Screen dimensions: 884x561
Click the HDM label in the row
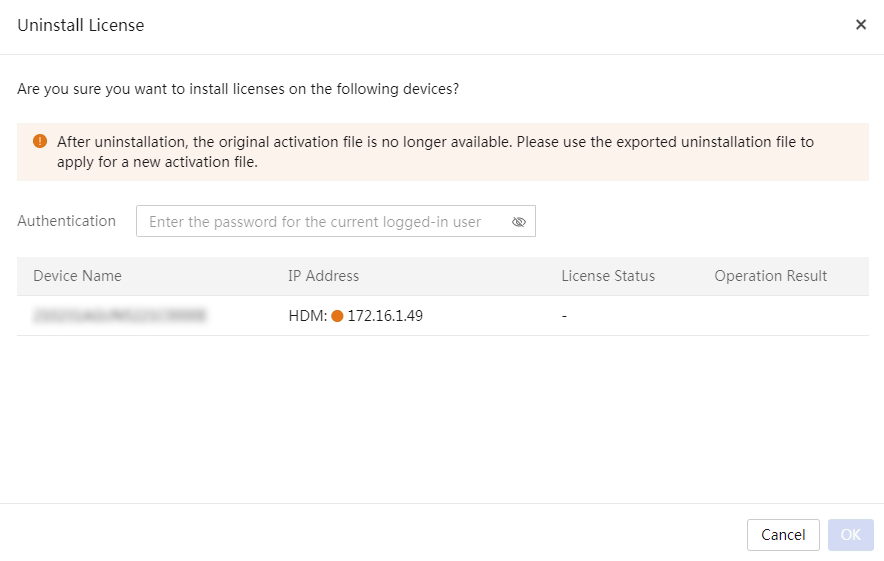pyautogui.click(x=307, y=316)
